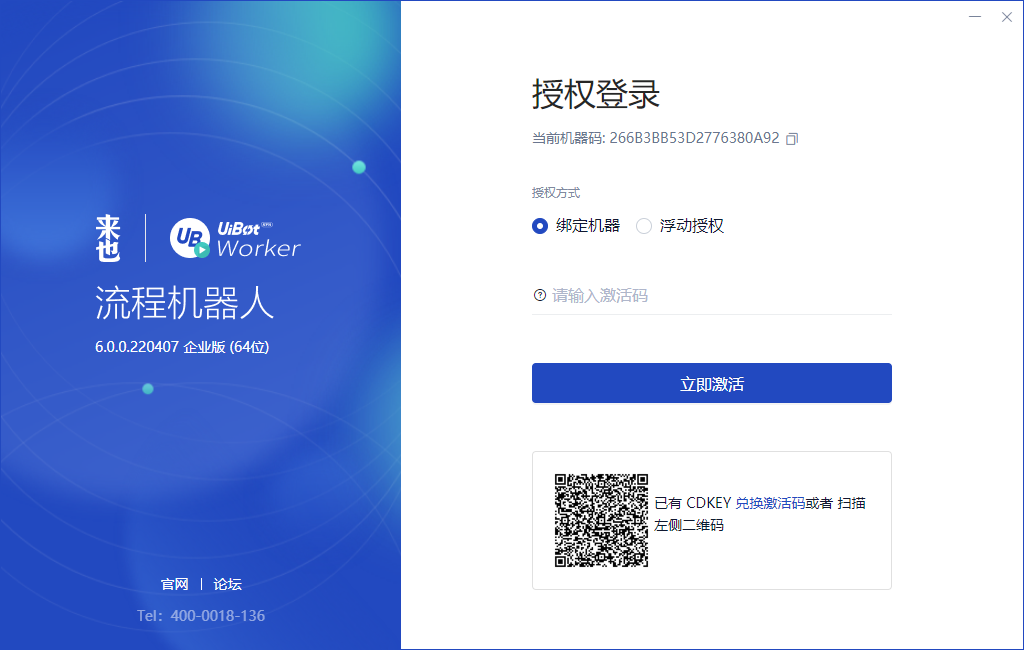Viewport: 1024px width, 650px height.
Task: Click machine code 266B3BB53D2776380A92 text
Action: [x=694, y=138]
